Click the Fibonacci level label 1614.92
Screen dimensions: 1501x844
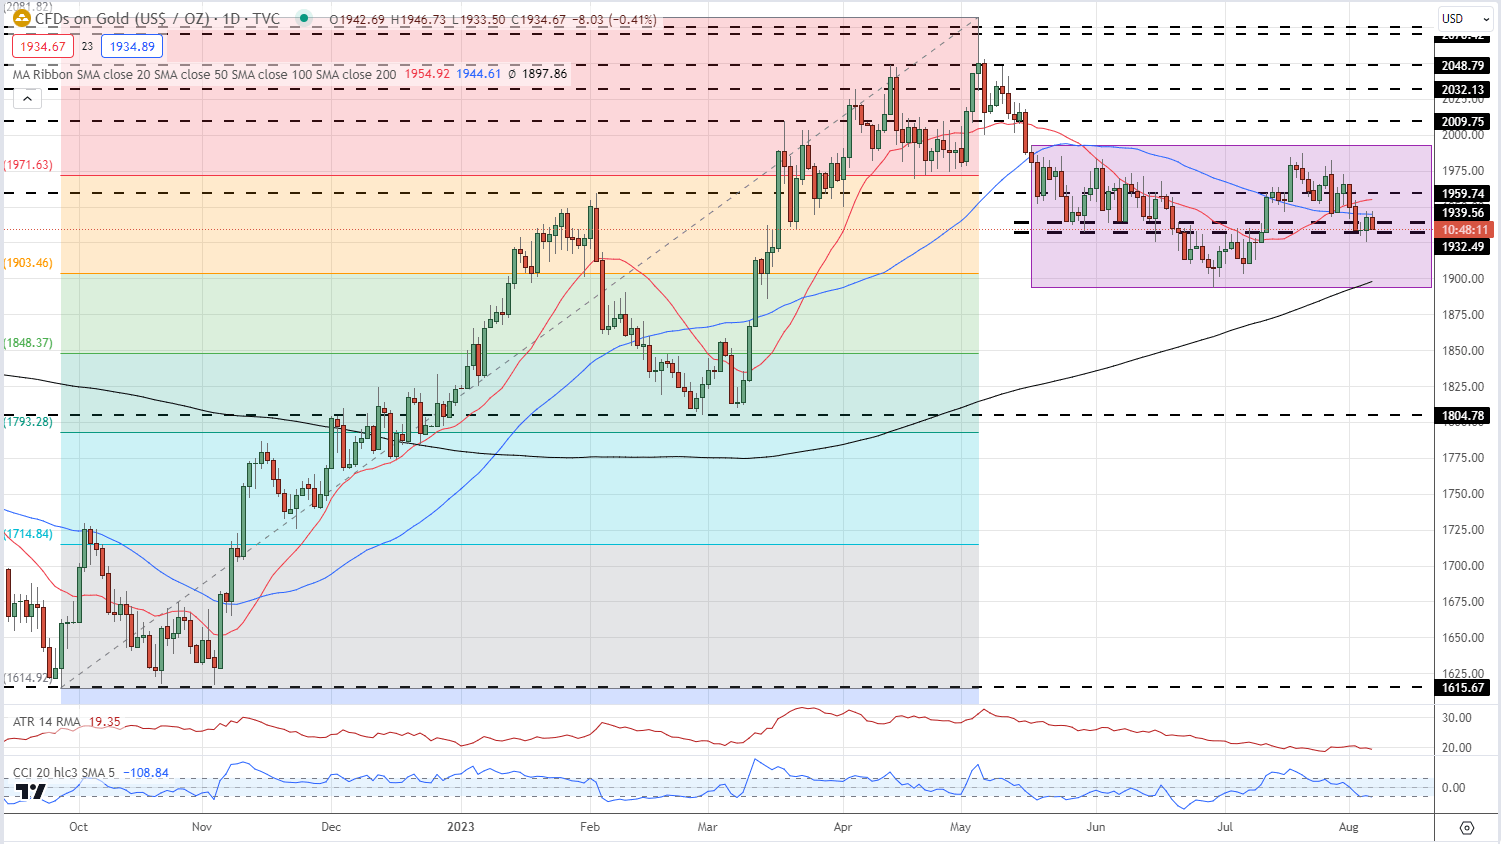pos(28,678)
